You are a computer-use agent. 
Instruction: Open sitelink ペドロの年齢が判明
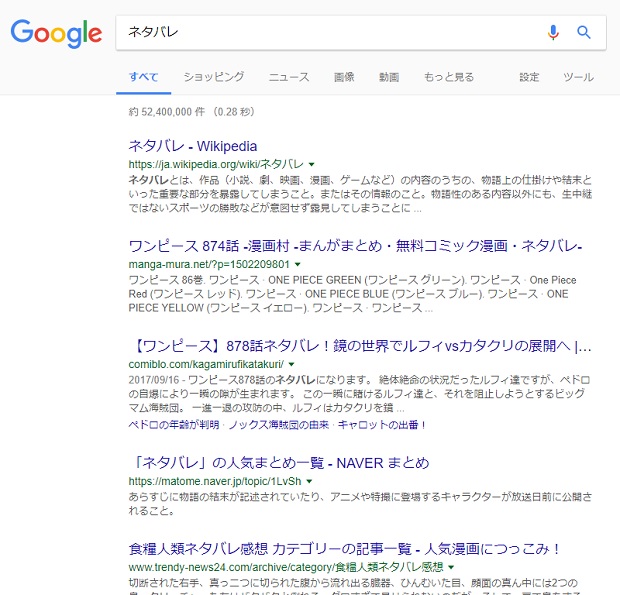pyautogui.click(x=174, y=425)
